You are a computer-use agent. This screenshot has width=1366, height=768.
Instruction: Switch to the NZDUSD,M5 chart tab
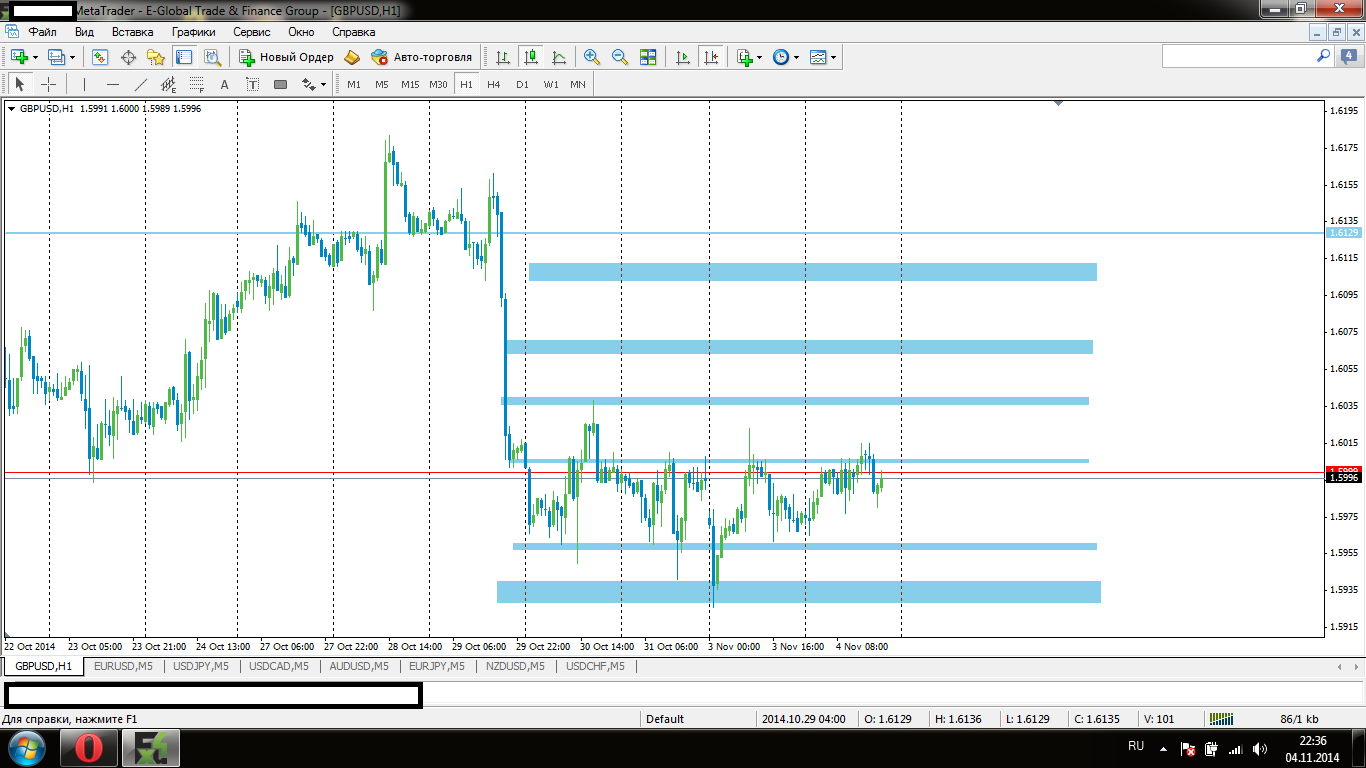point(515,666)
